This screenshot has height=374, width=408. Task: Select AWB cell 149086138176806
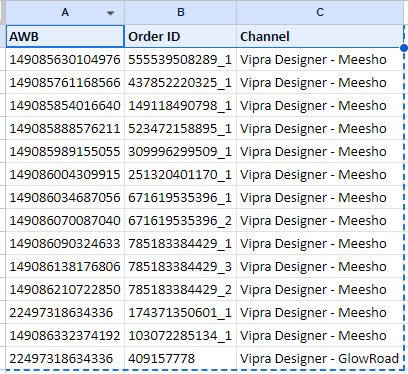point(65,266)
